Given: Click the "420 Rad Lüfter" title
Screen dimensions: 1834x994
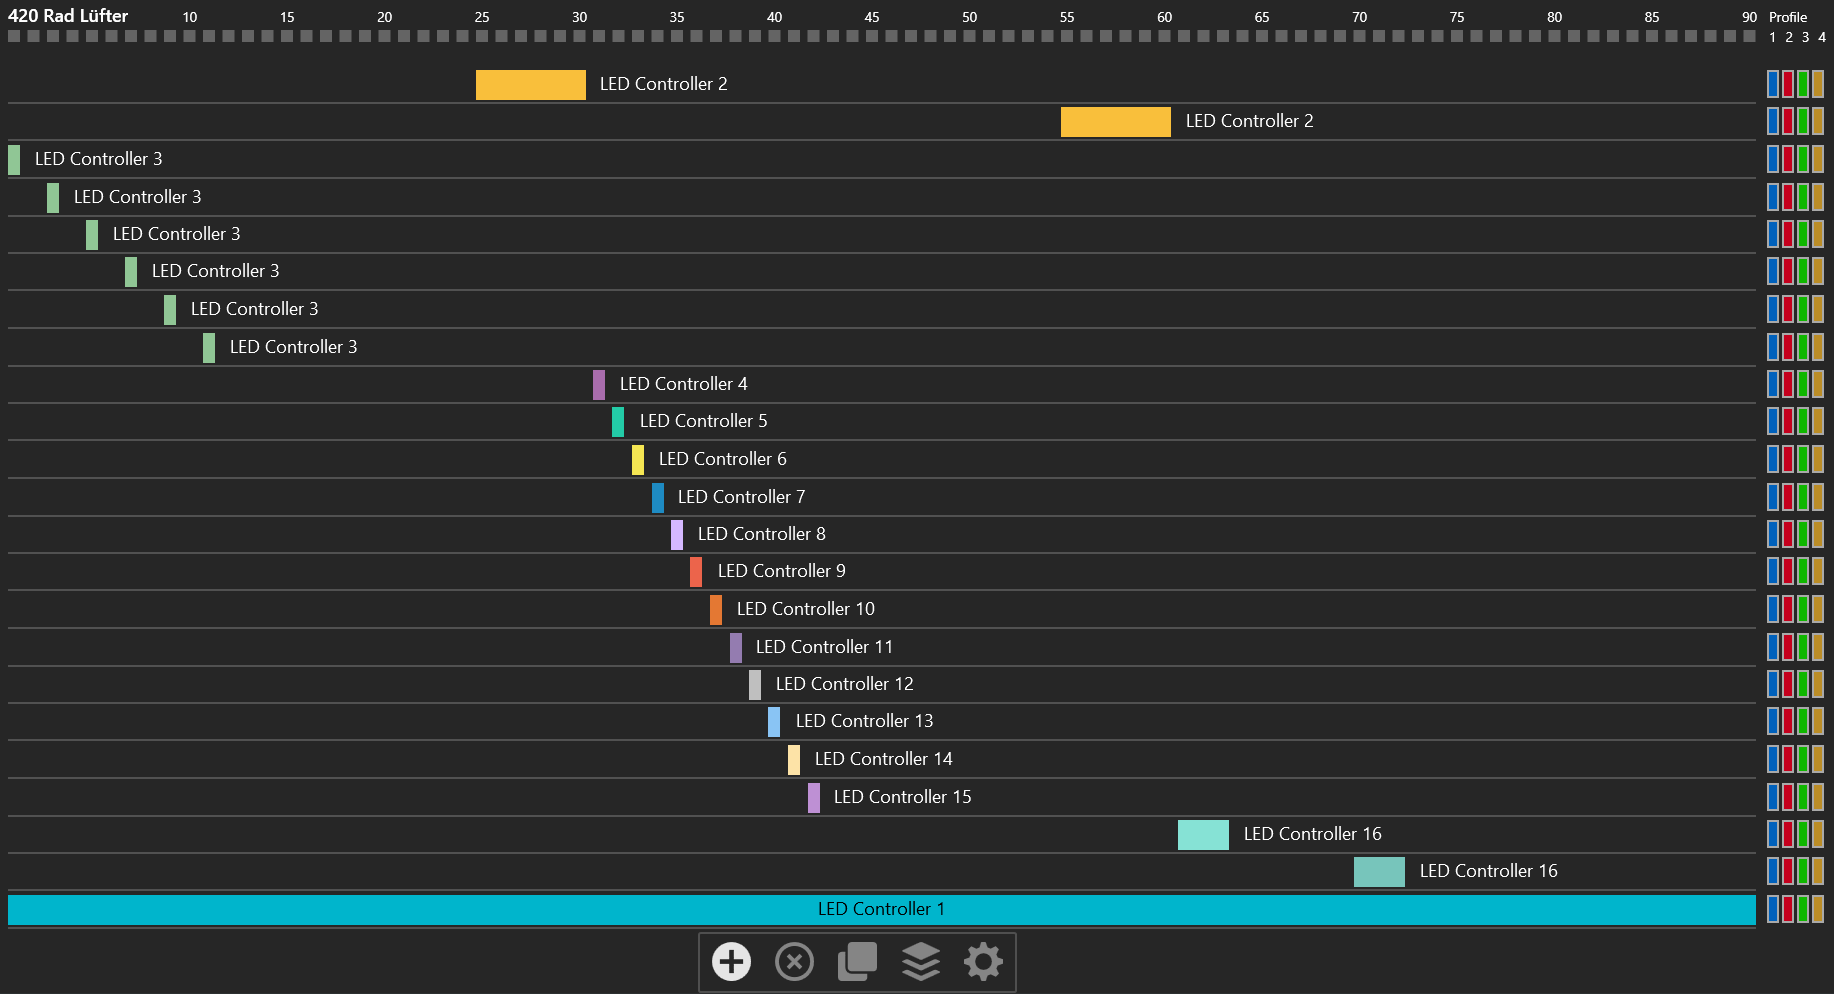Looking at the screenshot, I should (68, 16).
